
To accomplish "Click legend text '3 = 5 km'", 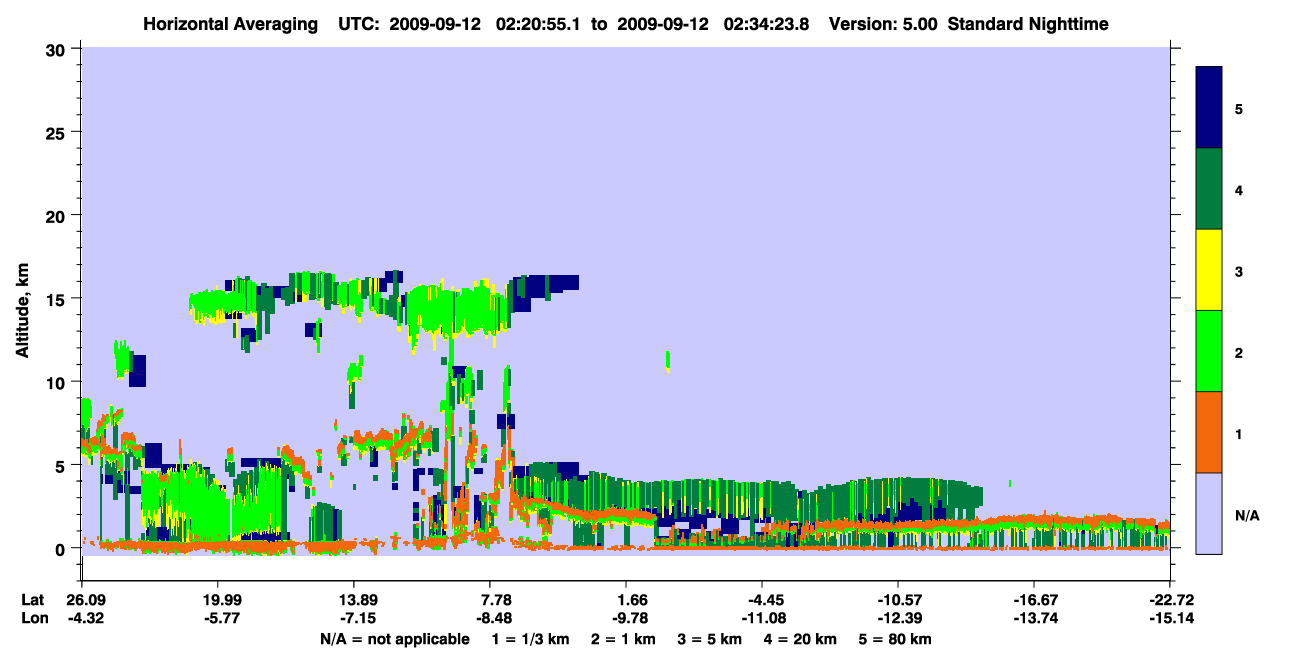I will pos(711,639).
